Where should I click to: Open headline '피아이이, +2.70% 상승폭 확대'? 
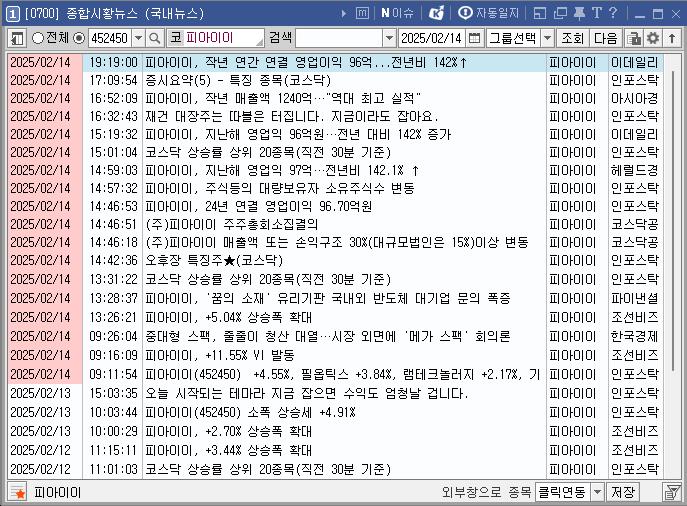[228, 432]
